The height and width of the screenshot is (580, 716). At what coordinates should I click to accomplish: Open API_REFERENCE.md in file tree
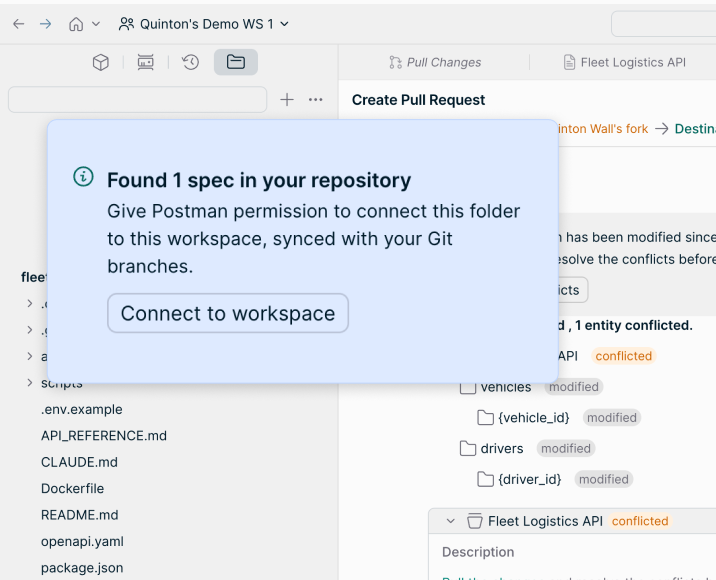[104, 436]
